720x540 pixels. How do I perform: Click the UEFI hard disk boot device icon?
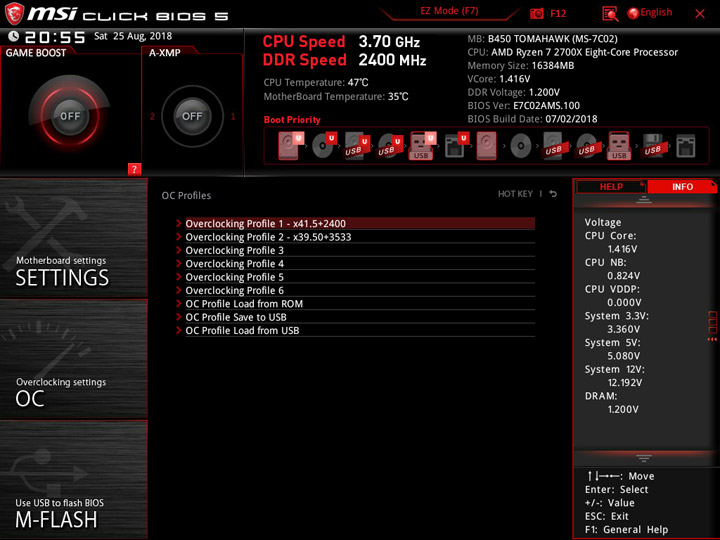tap(290, 146)
